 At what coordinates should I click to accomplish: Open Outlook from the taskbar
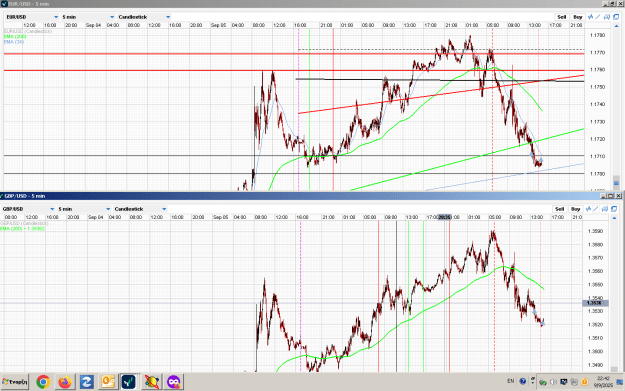tap(108, 382)
